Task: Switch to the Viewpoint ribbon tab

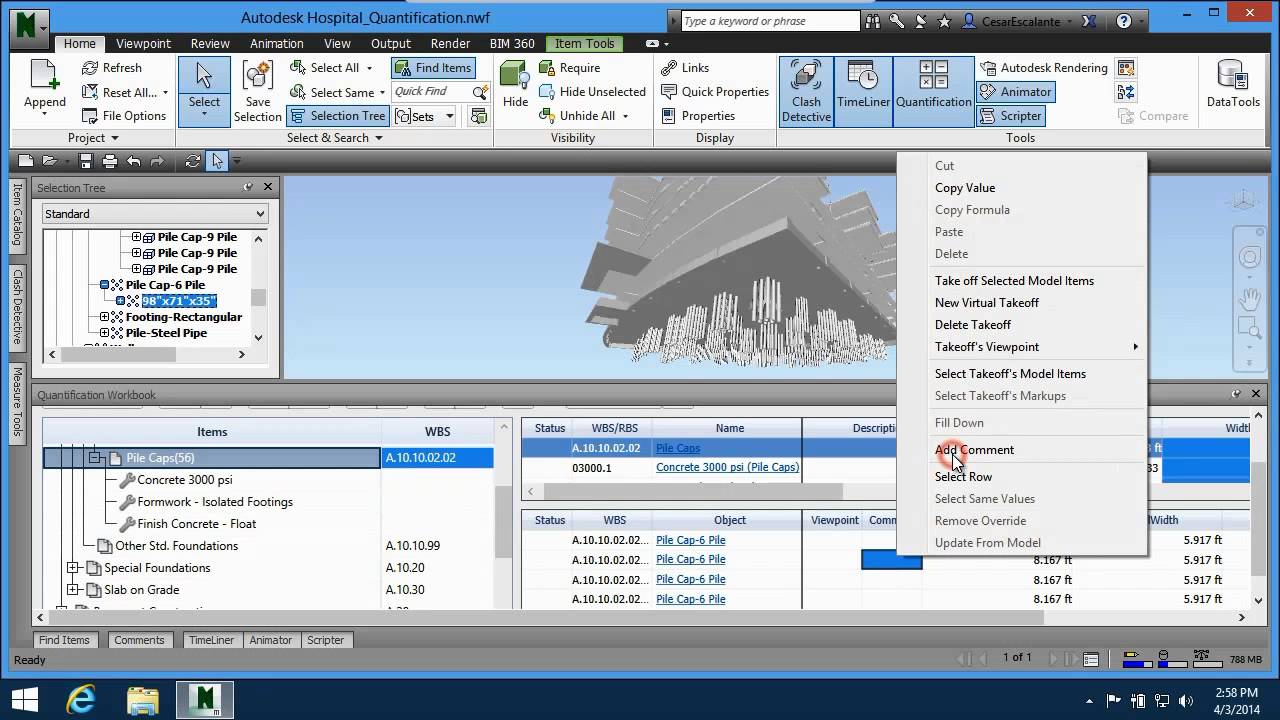Action: 143,44
